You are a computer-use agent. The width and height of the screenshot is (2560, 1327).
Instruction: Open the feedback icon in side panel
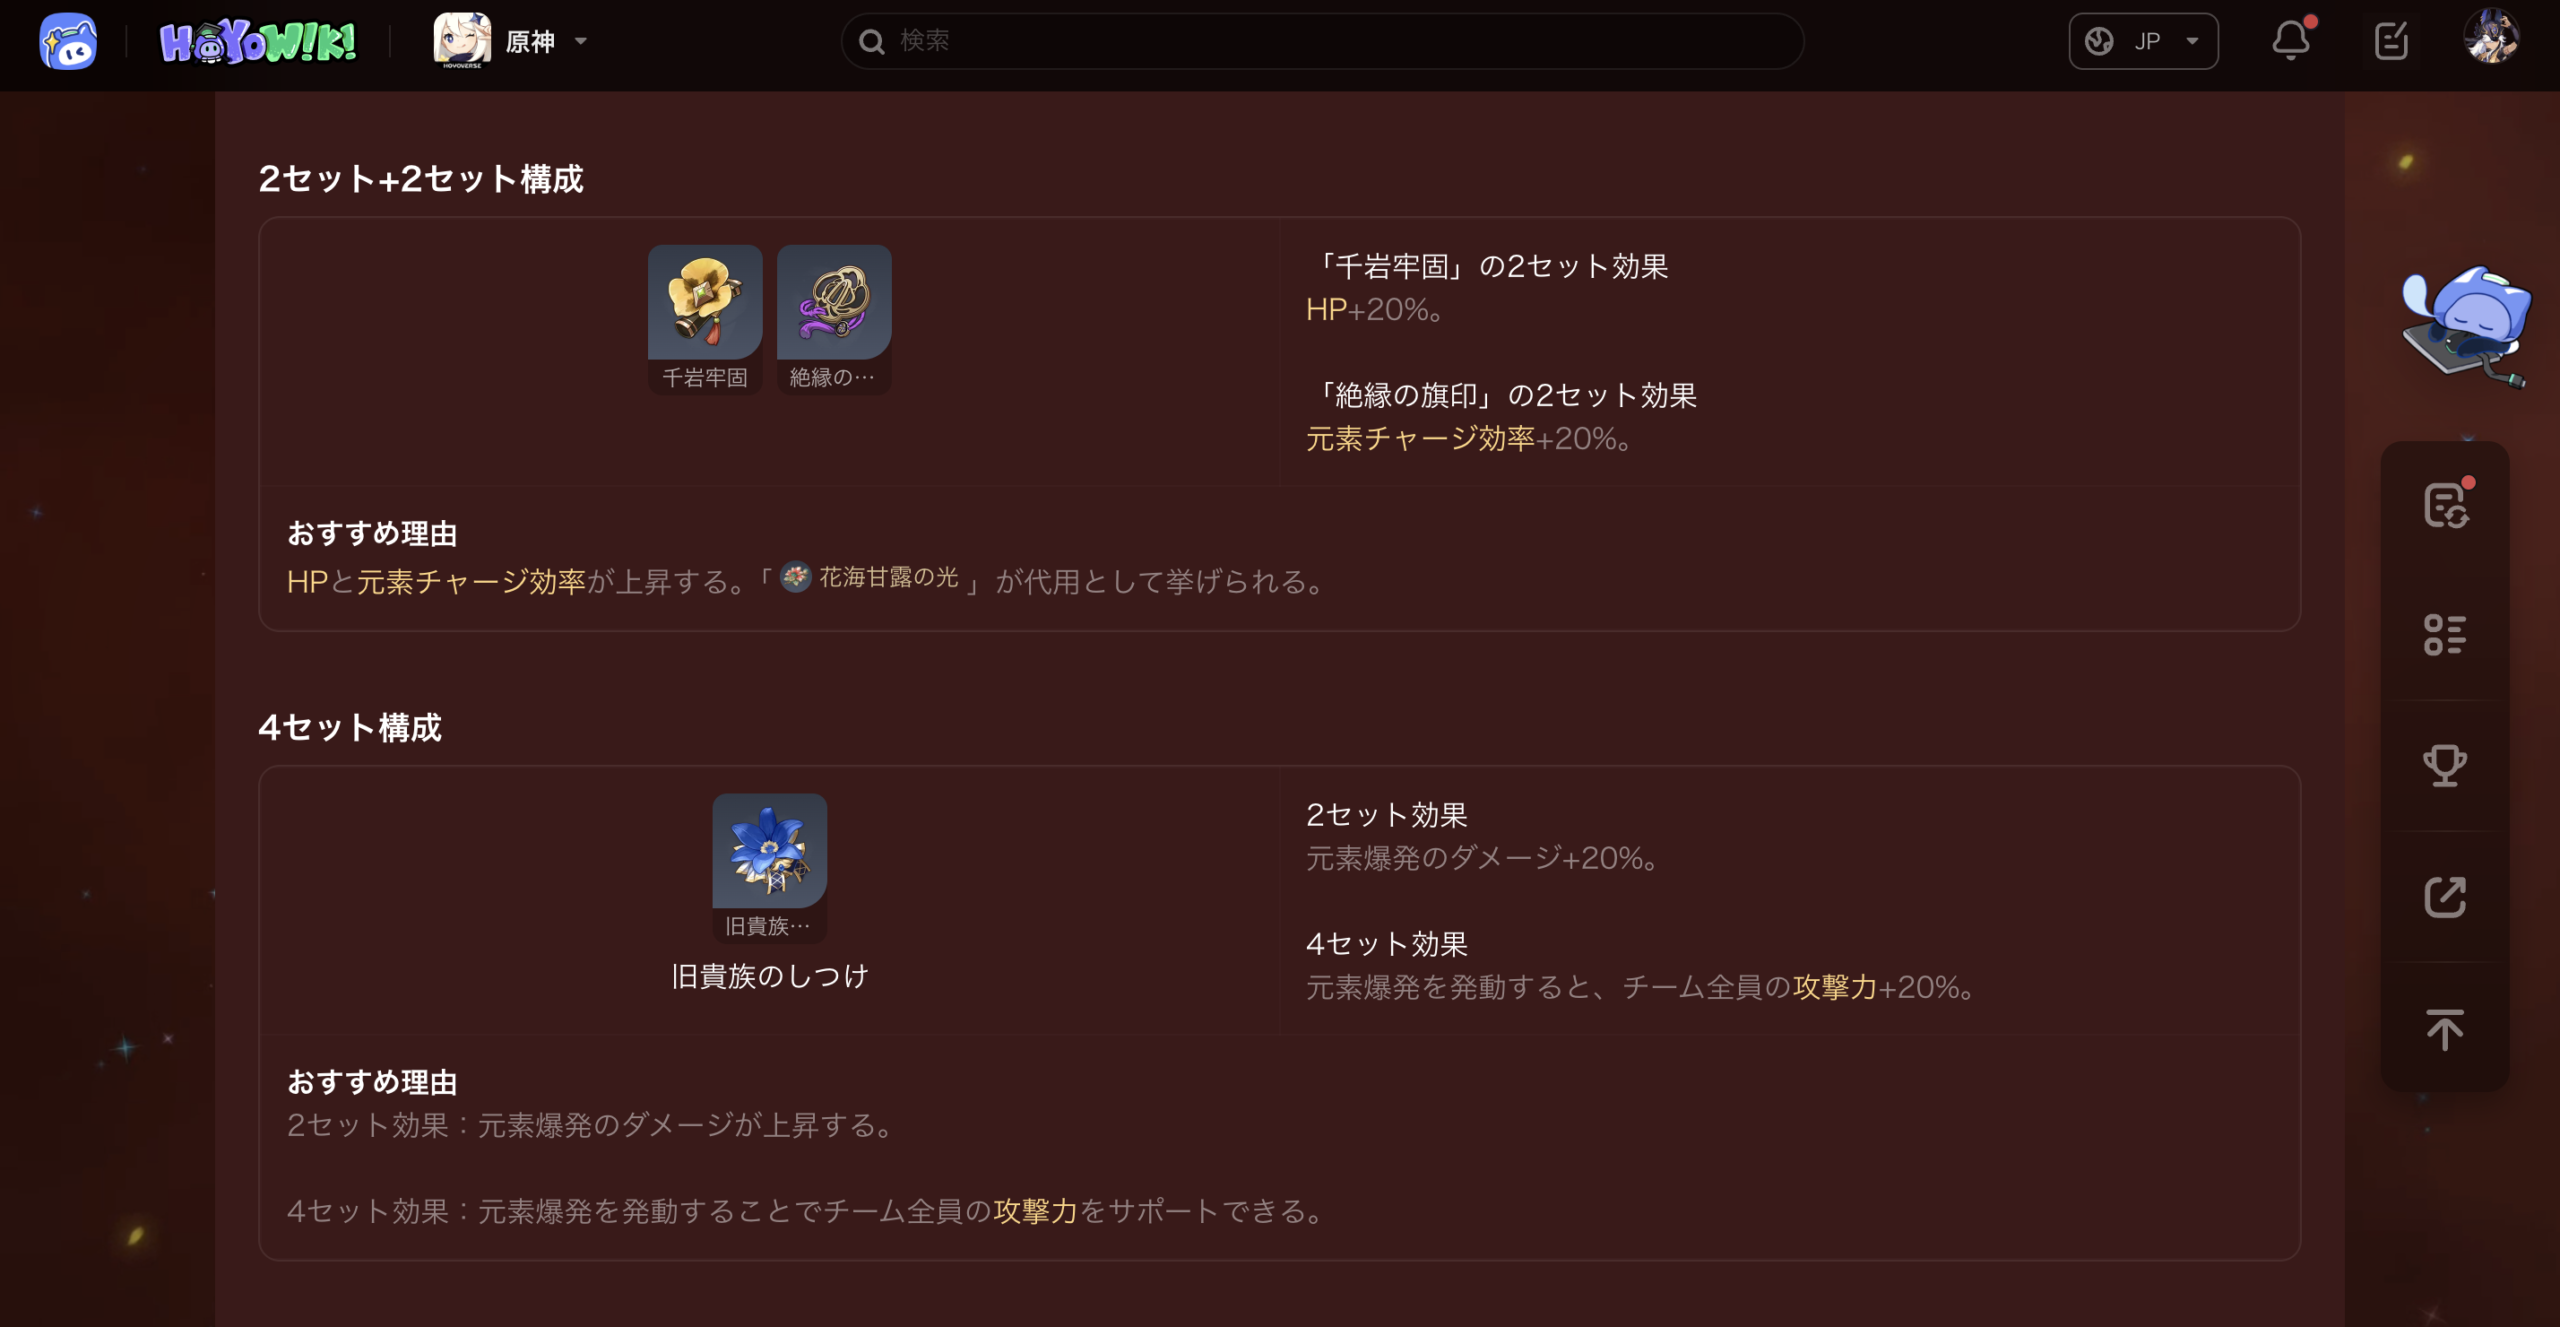point(2446,504)
